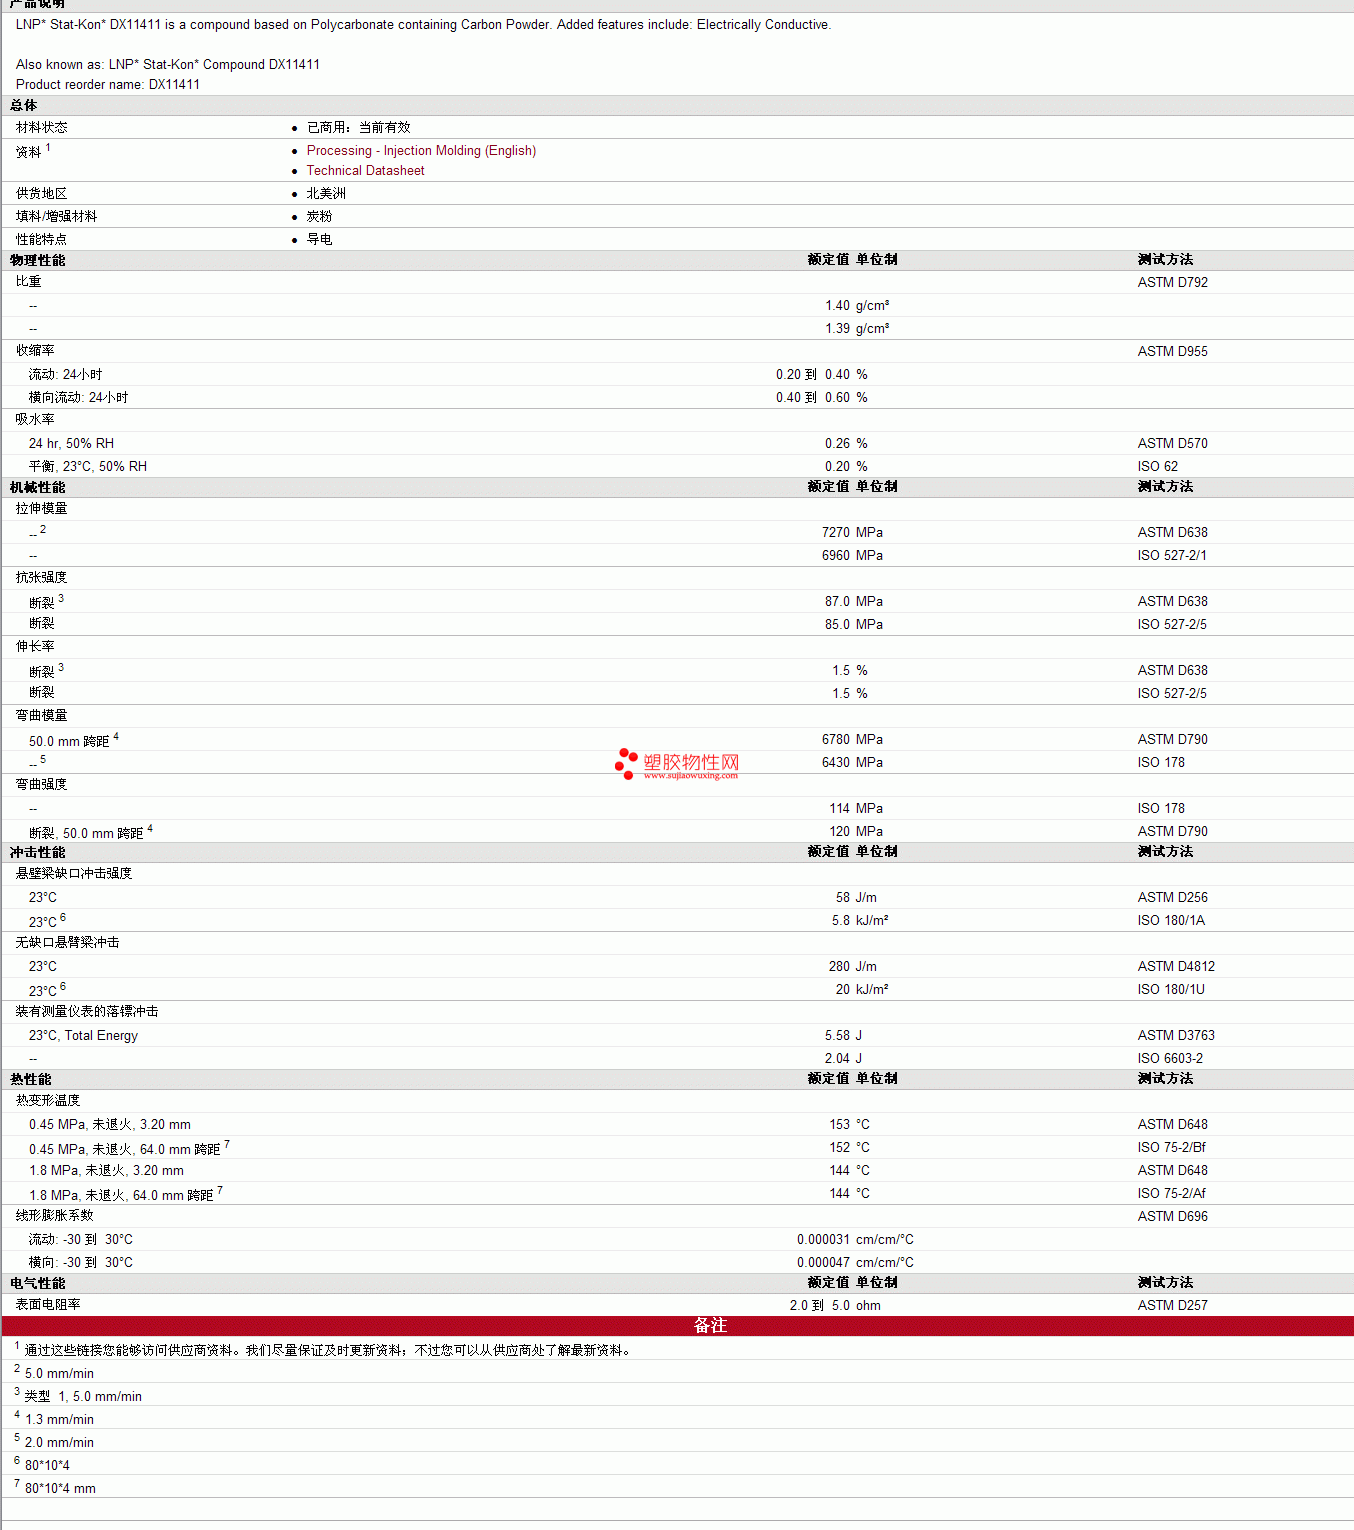Select the ISO 527-2/1 test method
Viewport: 1354px width, 1530px height.
click(1172, 556)
